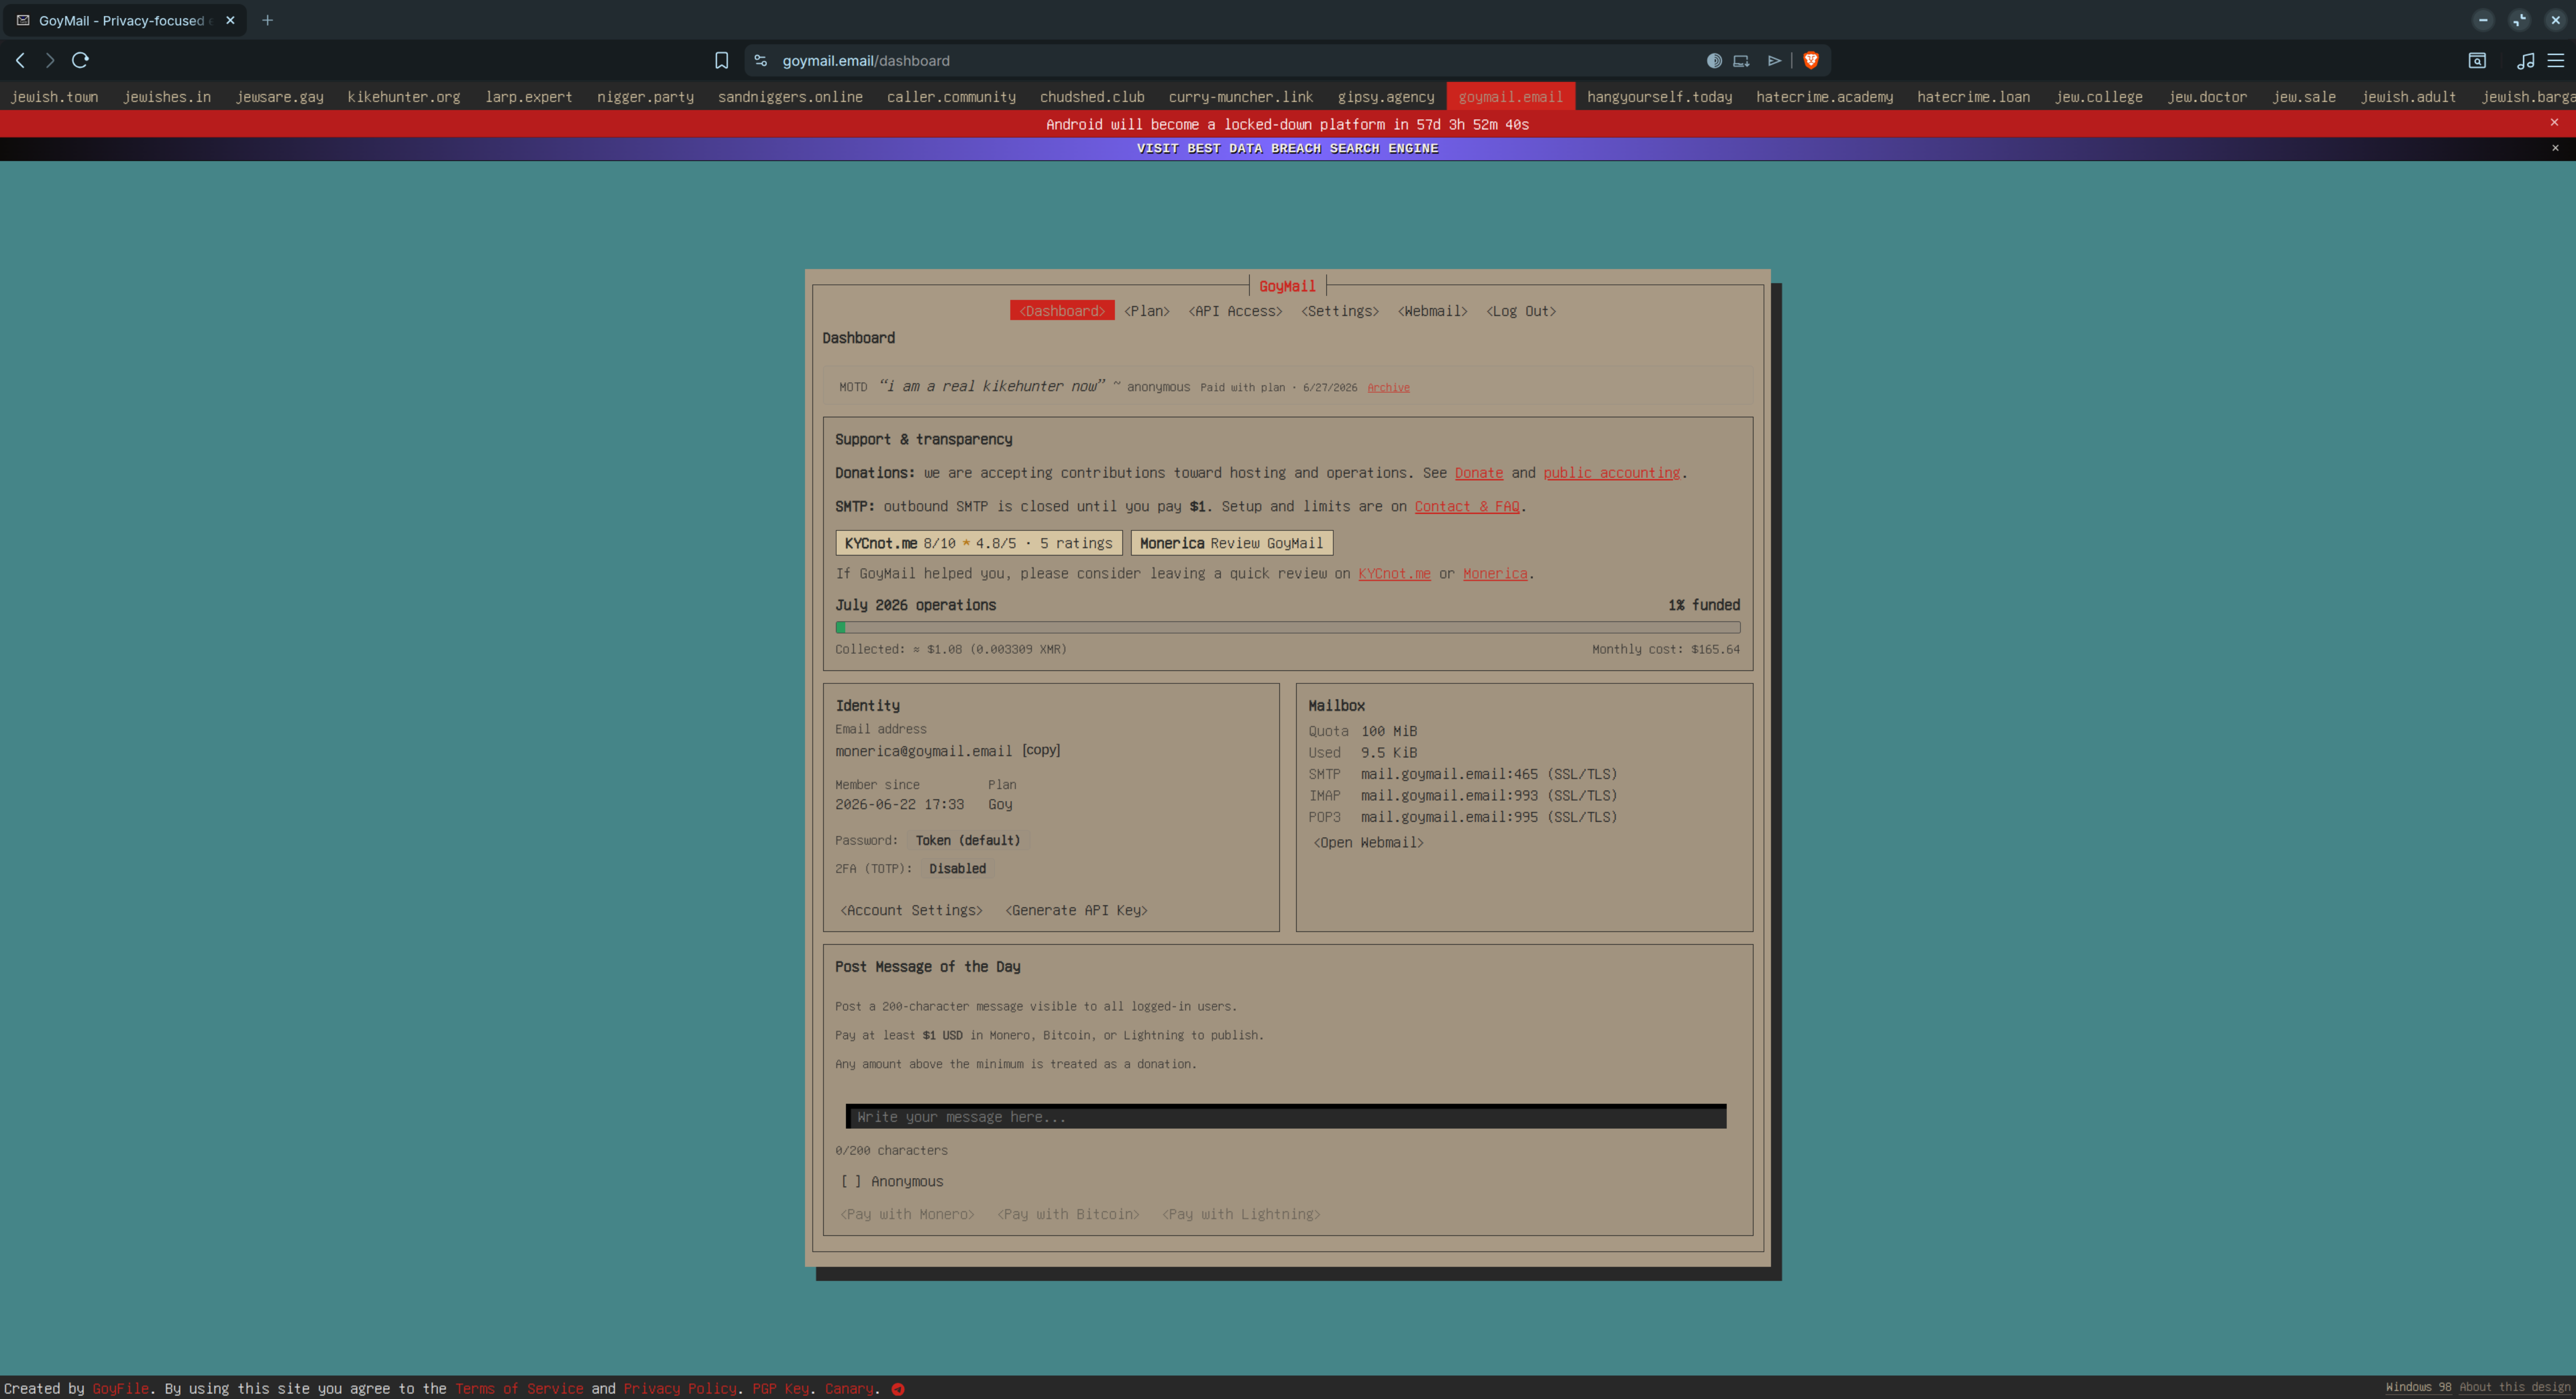Click the SMTP server mail.goymail.email:465 text
This screenshot has height=1399, width=2576.
1489,774
